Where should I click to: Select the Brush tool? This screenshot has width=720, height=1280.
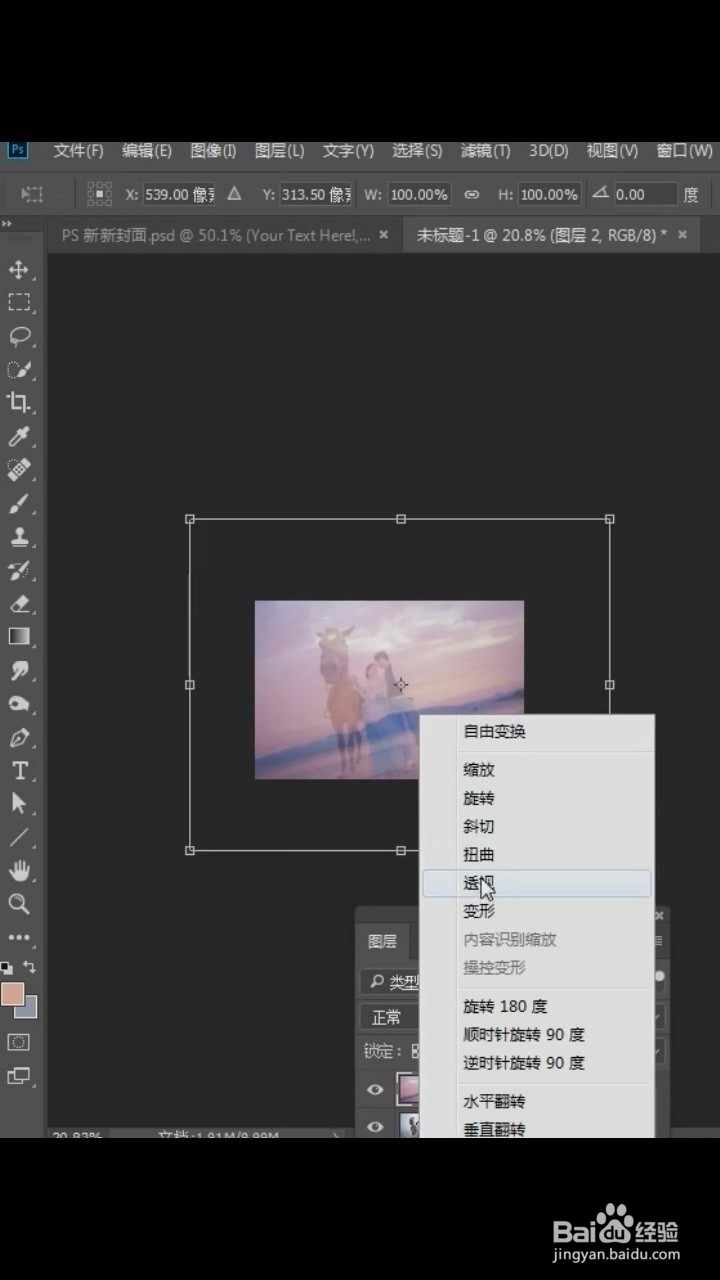(x=19, y=503)
